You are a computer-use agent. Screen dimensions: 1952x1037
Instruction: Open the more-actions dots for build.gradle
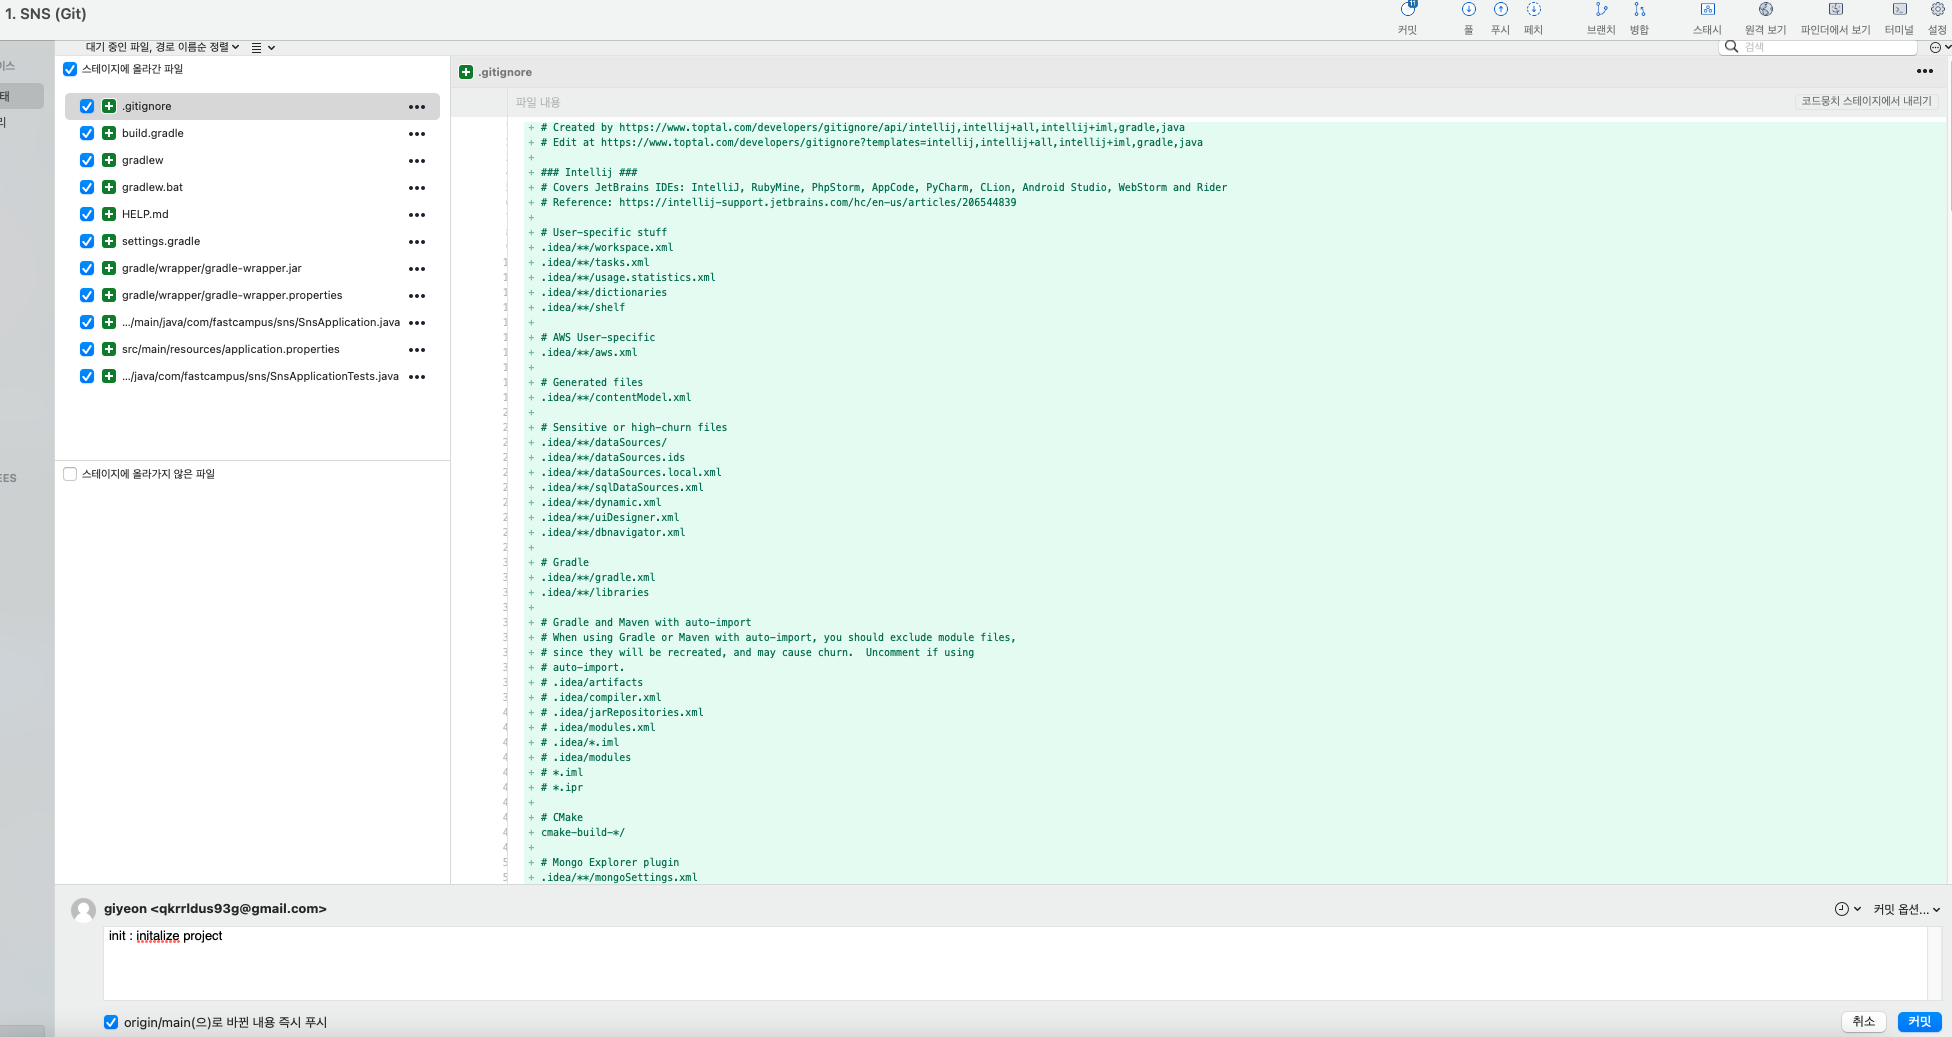[417, 134]
